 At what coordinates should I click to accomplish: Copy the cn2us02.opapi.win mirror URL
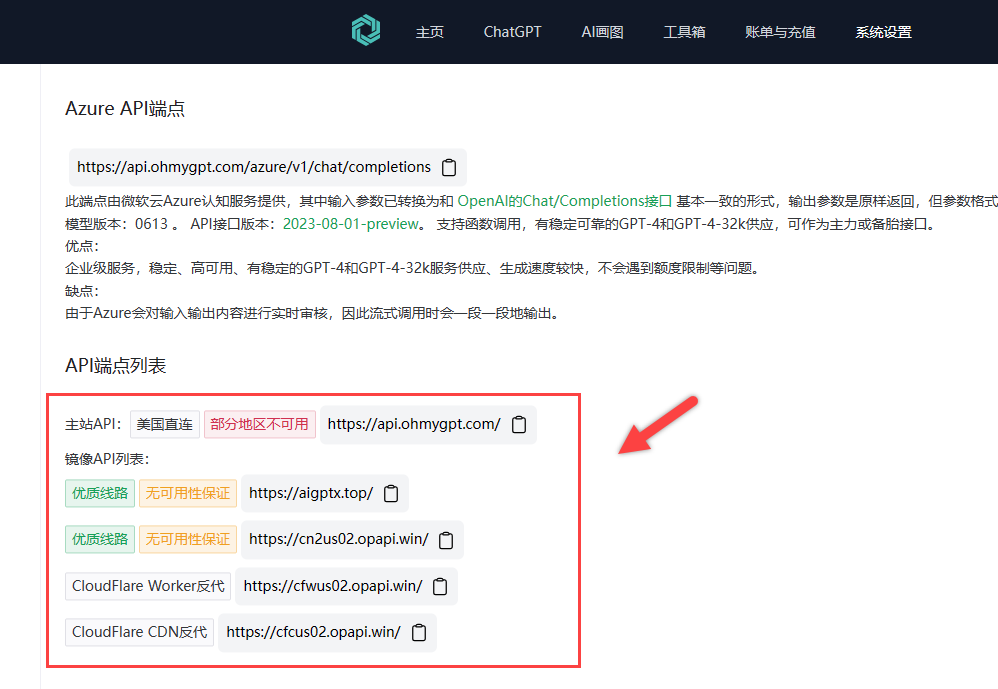click(x=446, y=539)
